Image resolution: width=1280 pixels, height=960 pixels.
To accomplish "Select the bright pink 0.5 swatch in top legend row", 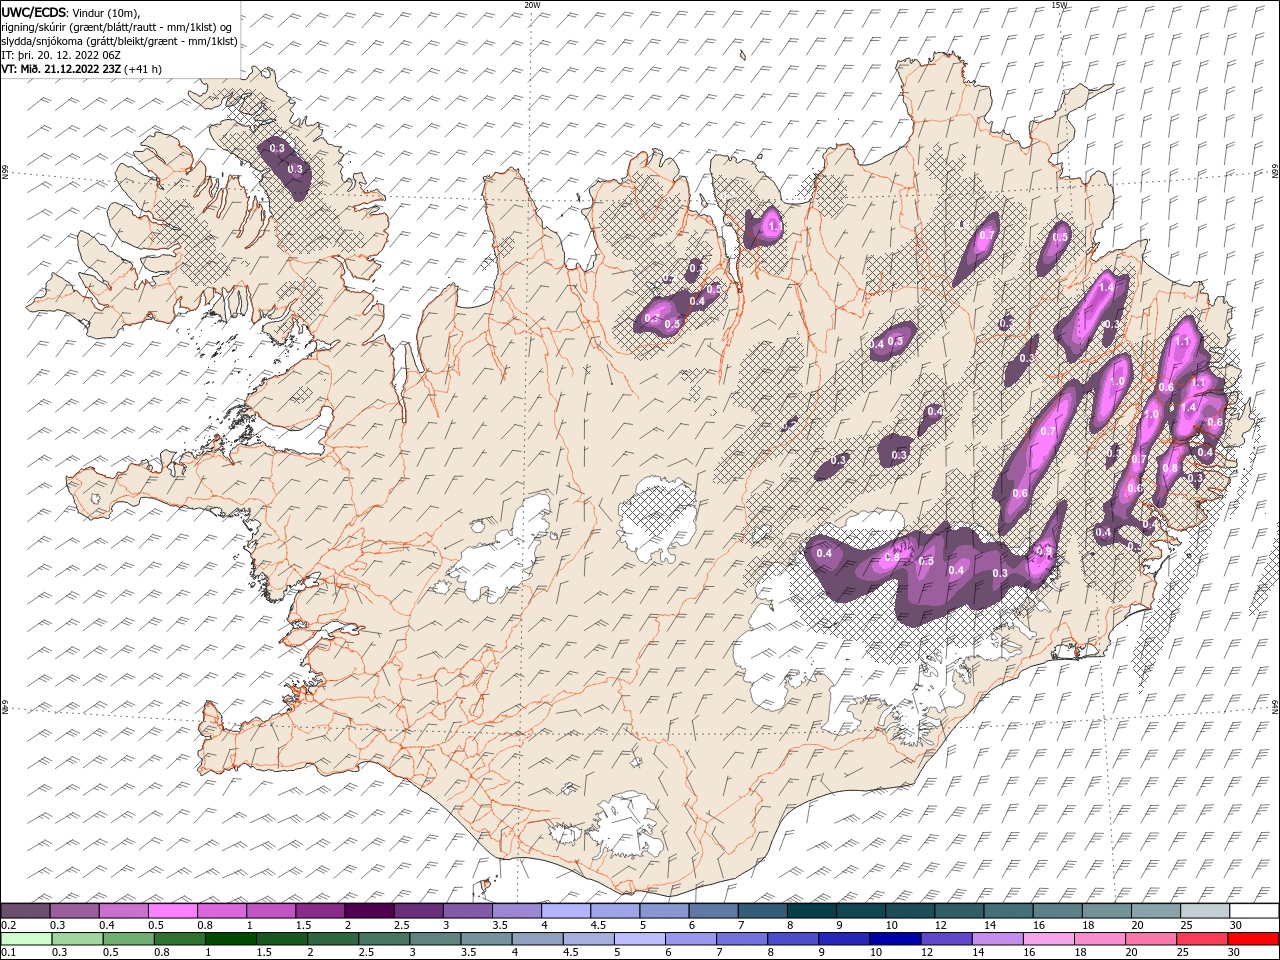I will tap(173, 911).
